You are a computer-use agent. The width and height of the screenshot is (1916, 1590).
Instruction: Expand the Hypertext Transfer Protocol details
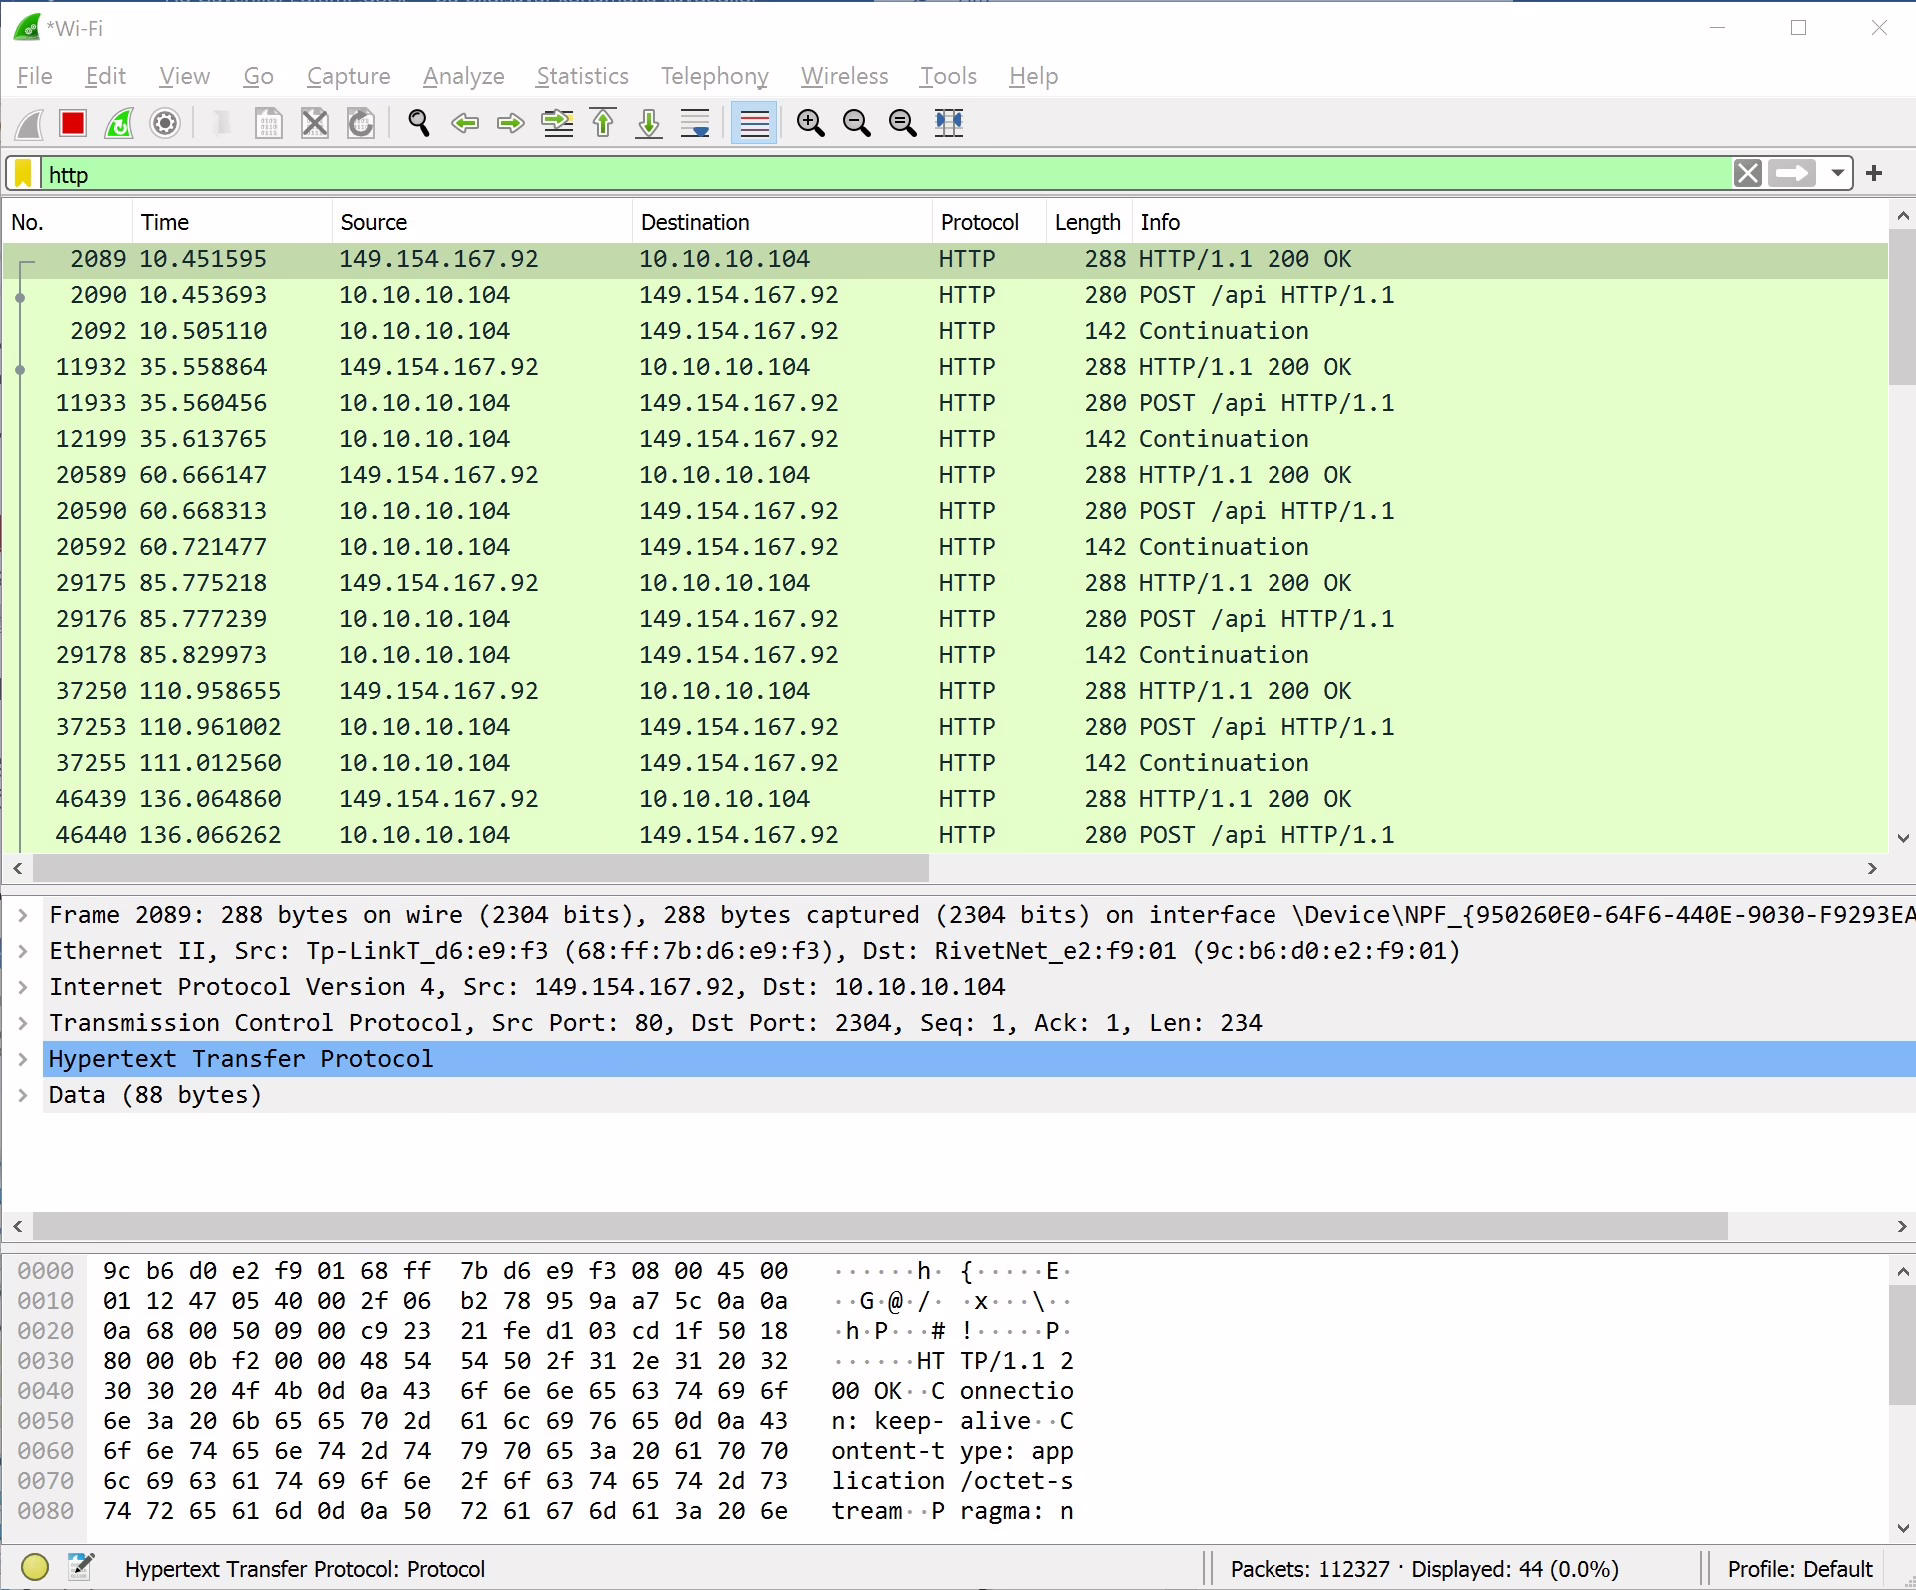(x=23, y=1058)
